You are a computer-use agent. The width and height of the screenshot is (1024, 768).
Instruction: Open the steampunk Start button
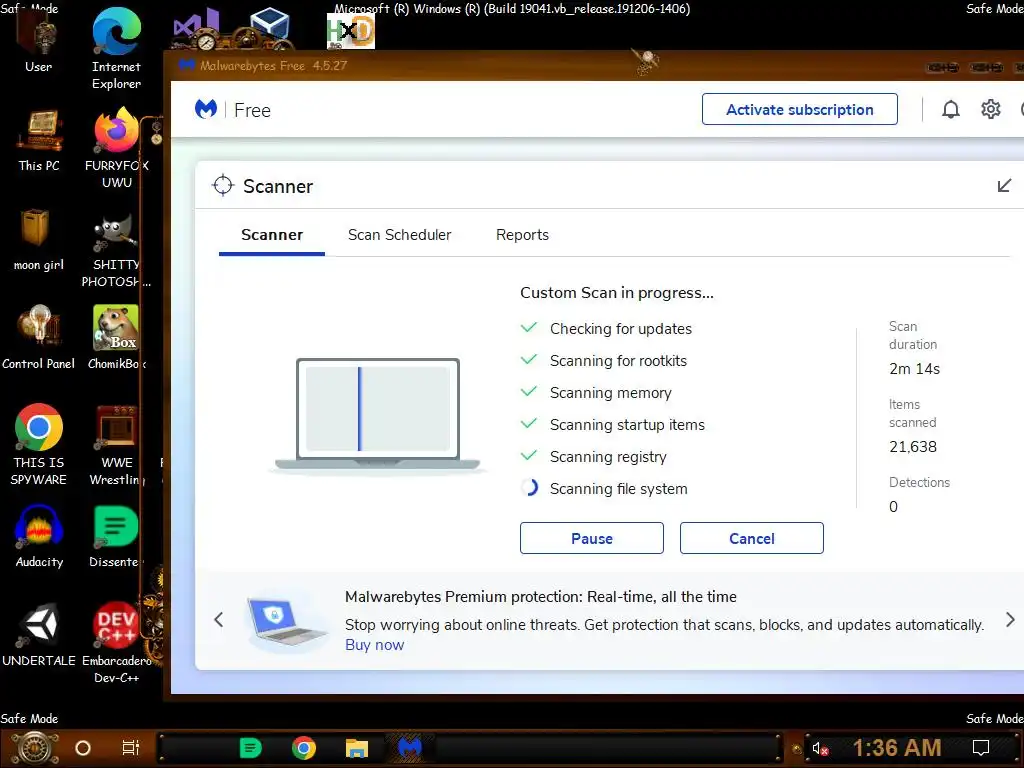35,748
